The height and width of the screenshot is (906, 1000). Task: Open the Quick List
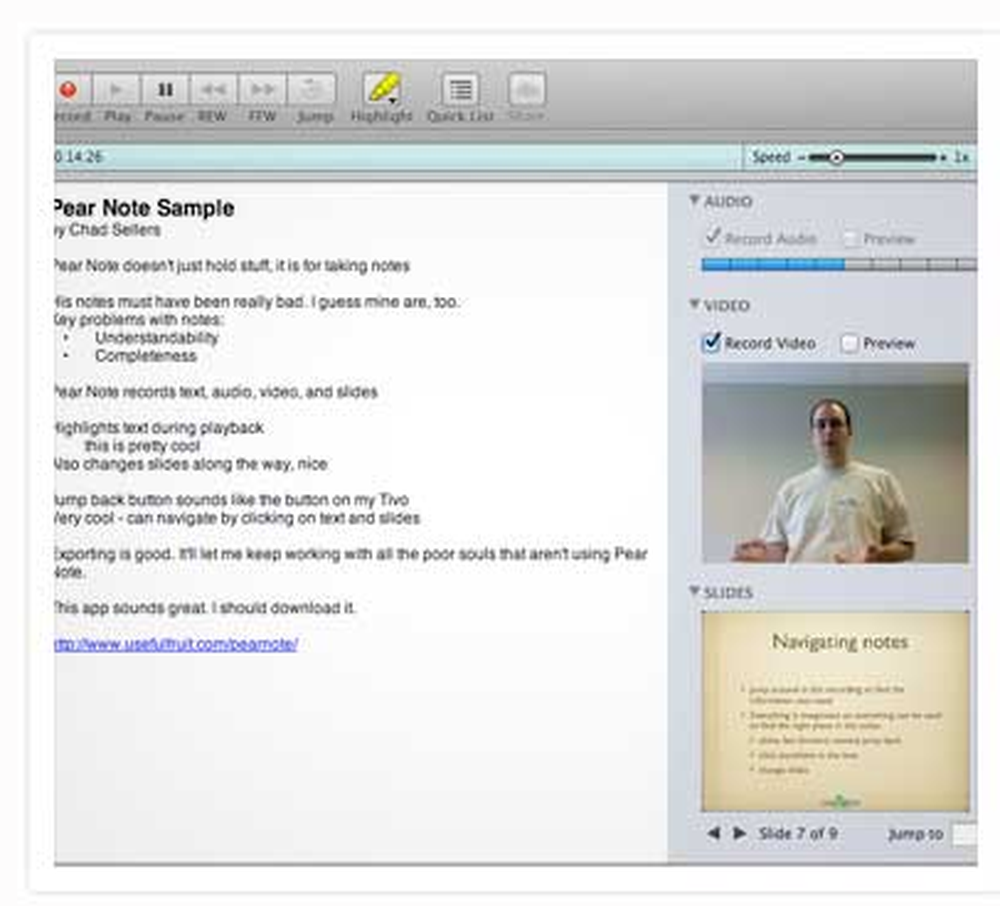(x=460, y=89)
